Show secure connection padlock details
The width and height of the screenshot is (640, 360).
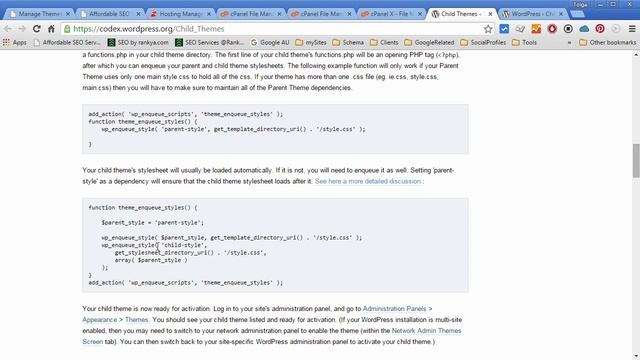pyautogui.click(x=67, y=29)
